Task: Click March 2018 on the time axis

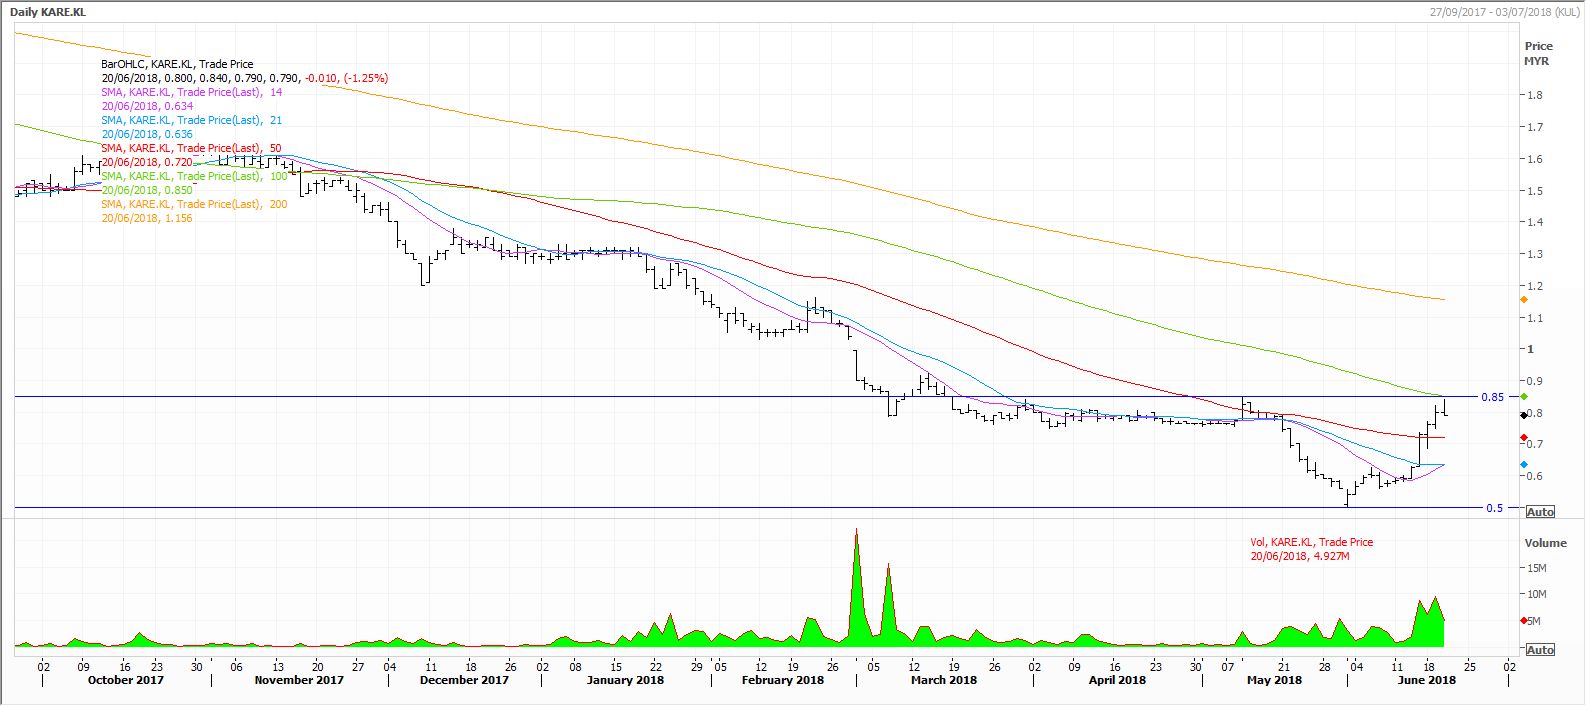Action: [944, 680]
